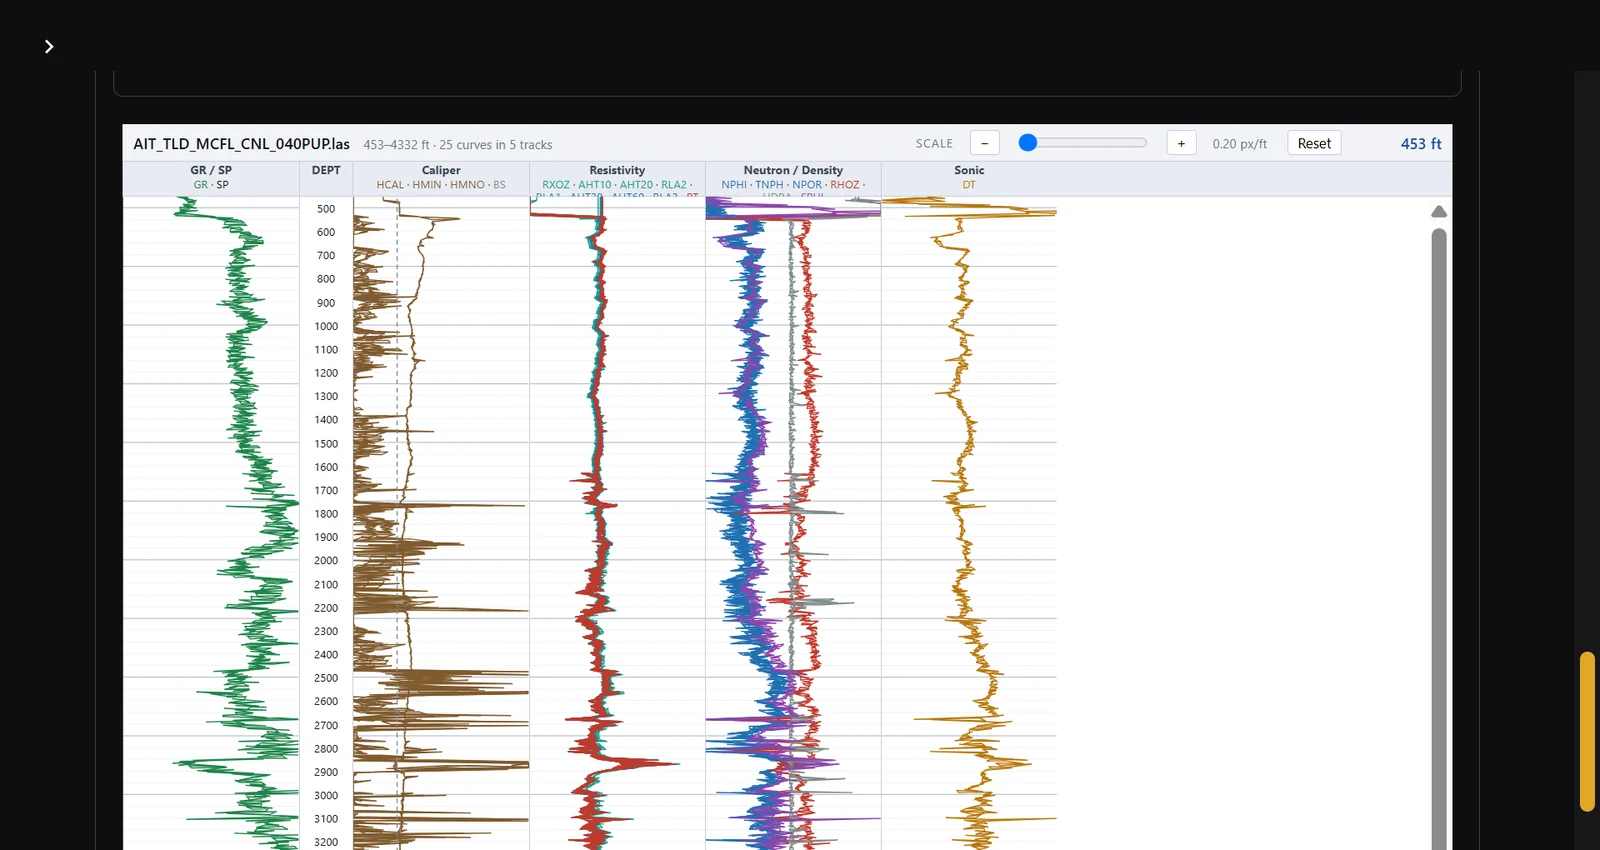This screenshot has width=1600, height=850.
Task: Click the yellow page scrollbar thumb
Action: [x=1587, y=731]
